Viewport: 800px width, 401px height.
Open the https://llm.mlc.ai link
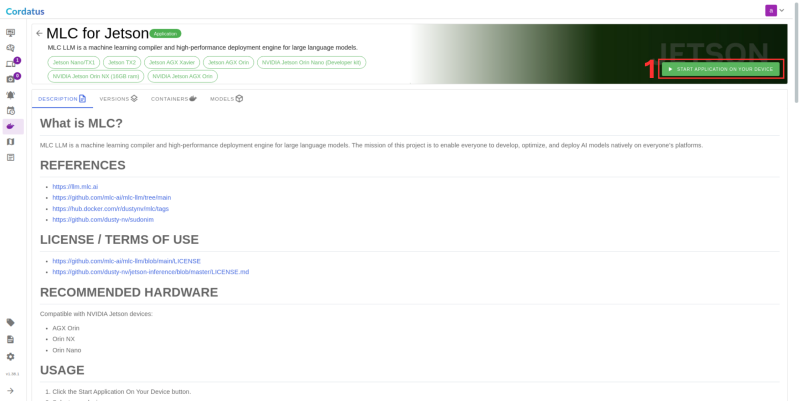pyautogui.click(x=75, y=187)
